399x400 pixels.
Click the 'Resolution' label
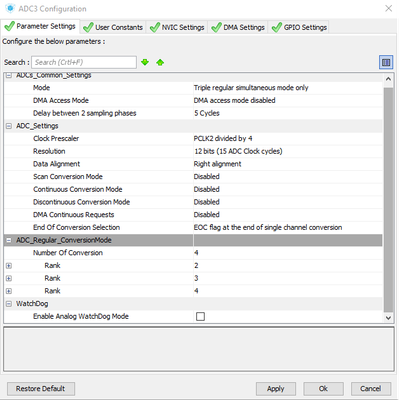[49, 151]
